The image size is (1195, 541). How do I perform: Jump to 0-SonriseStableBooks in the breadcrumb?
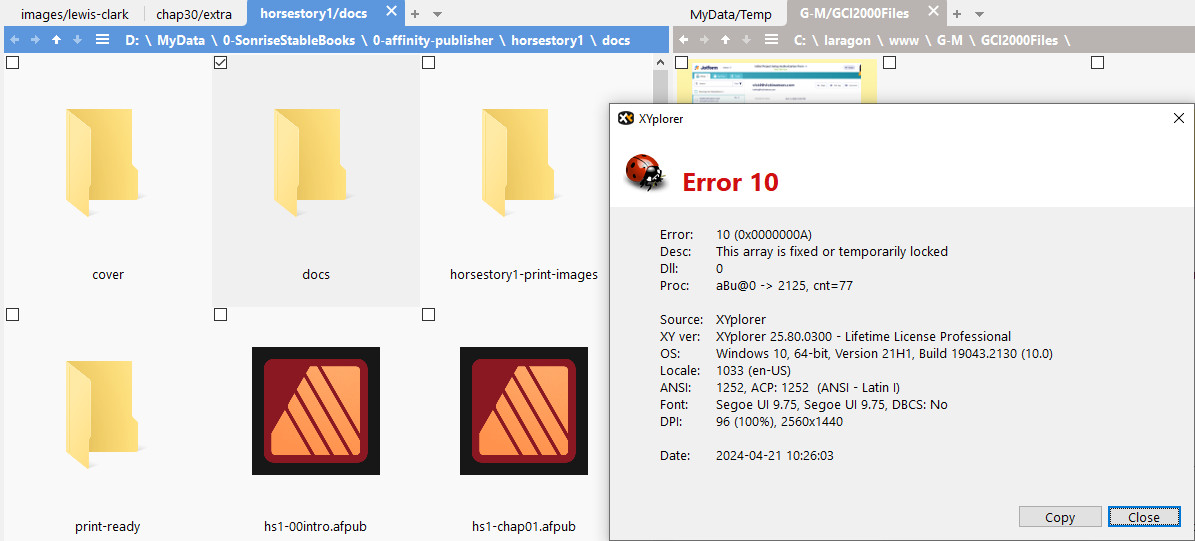289,40
